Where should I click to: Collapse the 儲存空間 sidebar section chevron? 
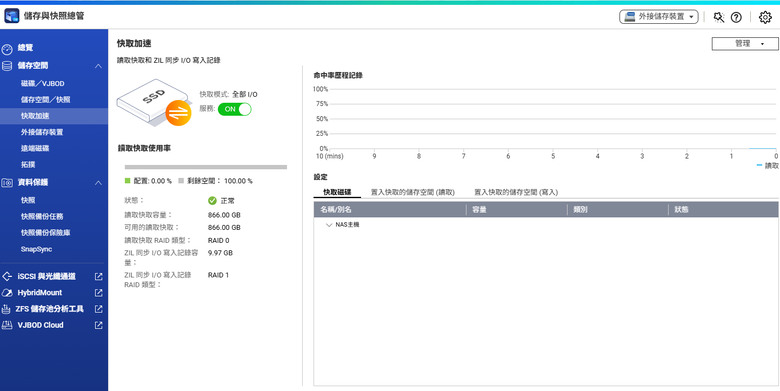coord(98,66)
